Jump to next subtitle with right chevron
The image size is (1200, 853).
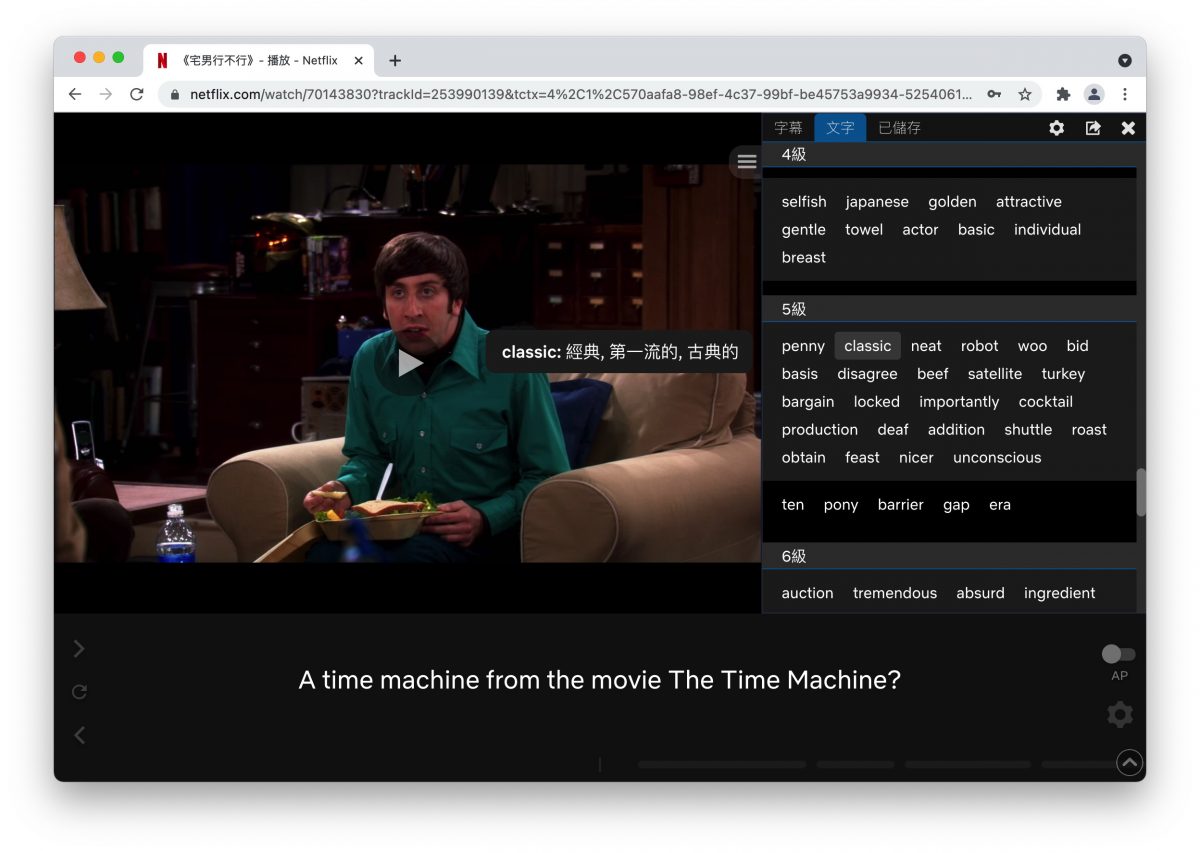point(79,649)
